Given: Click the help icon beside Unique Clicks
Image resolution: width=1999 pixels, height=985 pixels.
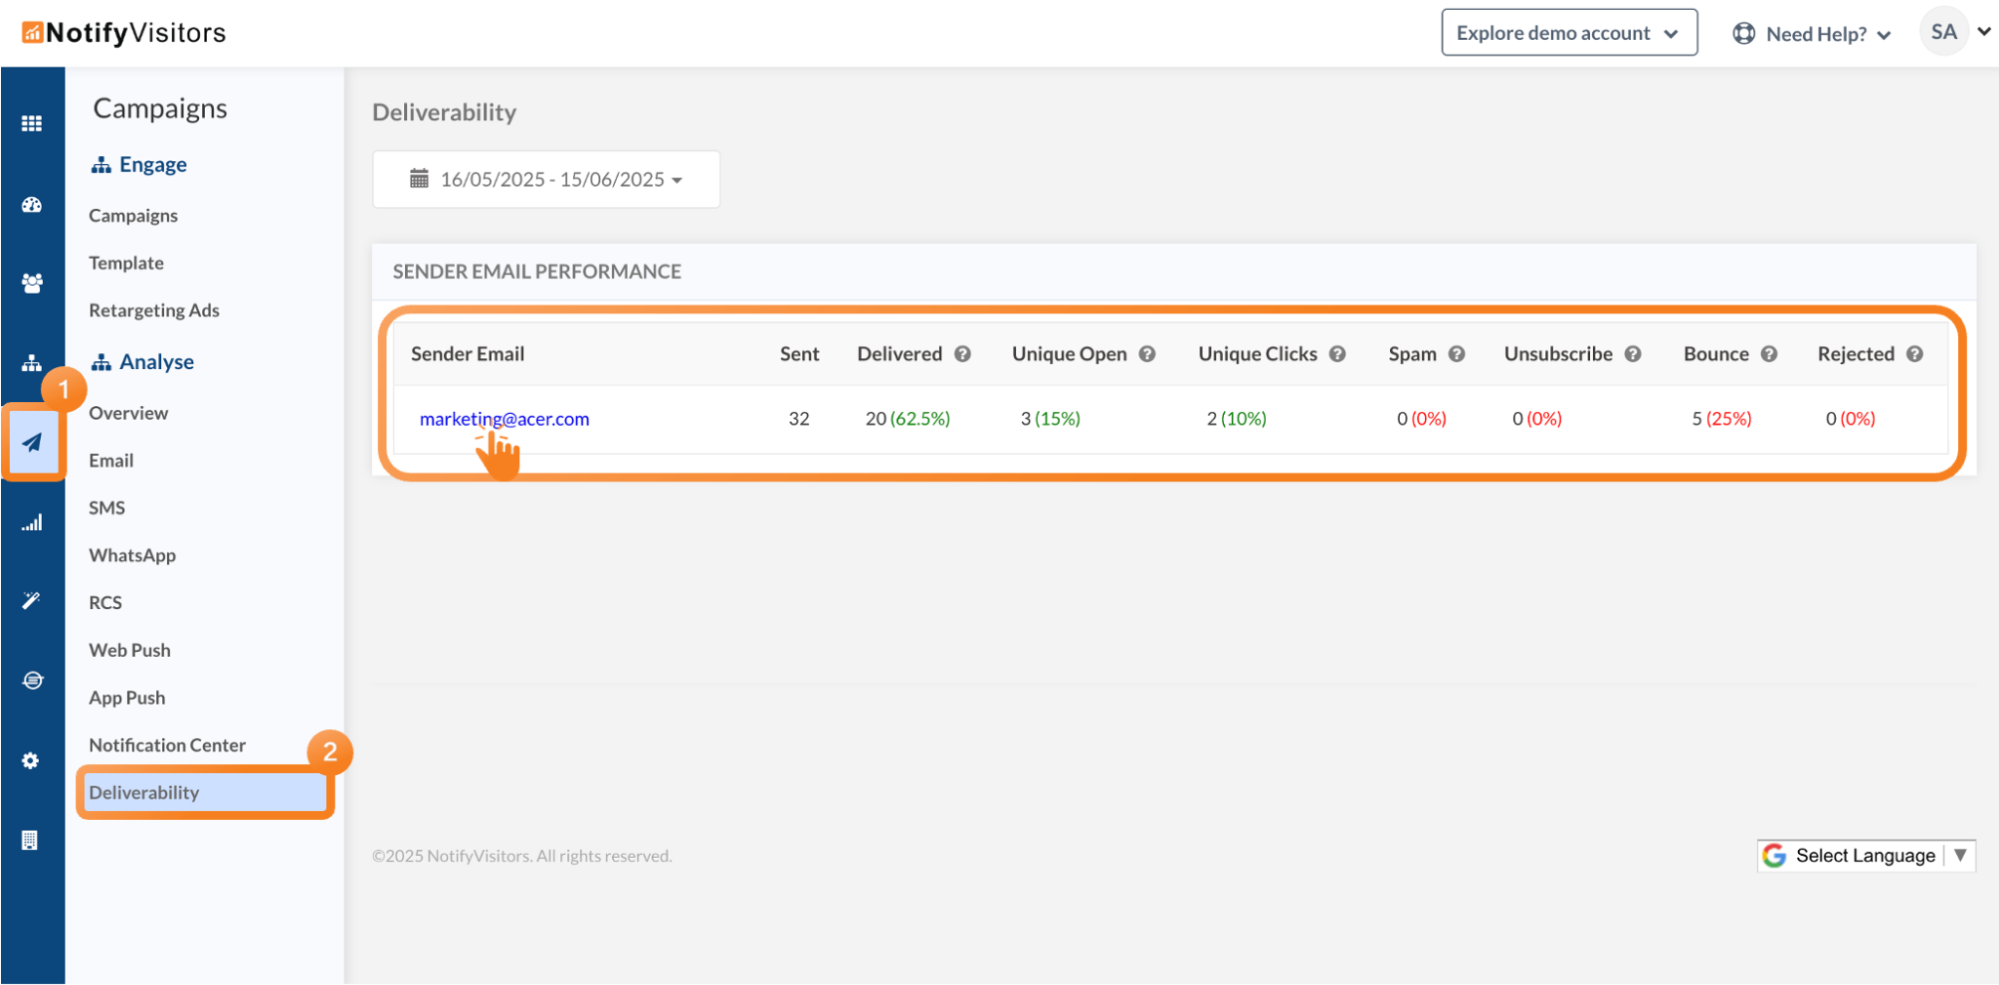Looking at the screenshot, I should coord(1337,354).
